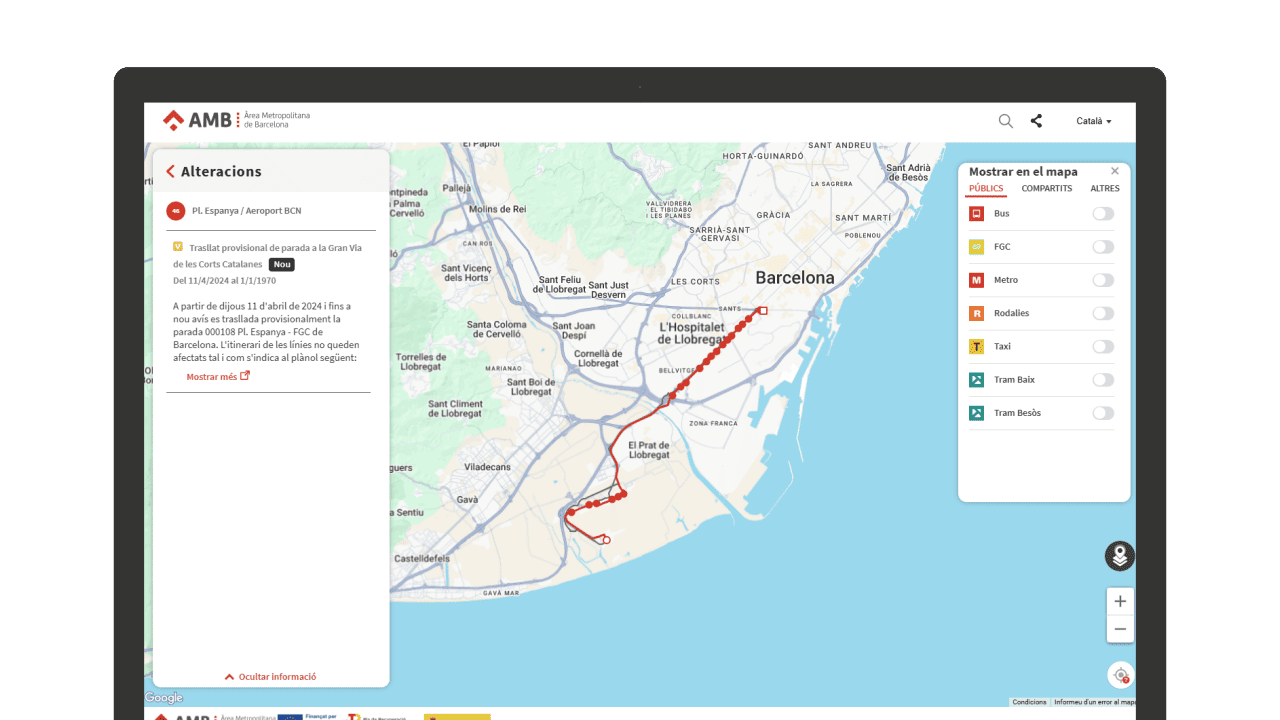Close the Mostrar en el mapa panel

pos(1115,171)
